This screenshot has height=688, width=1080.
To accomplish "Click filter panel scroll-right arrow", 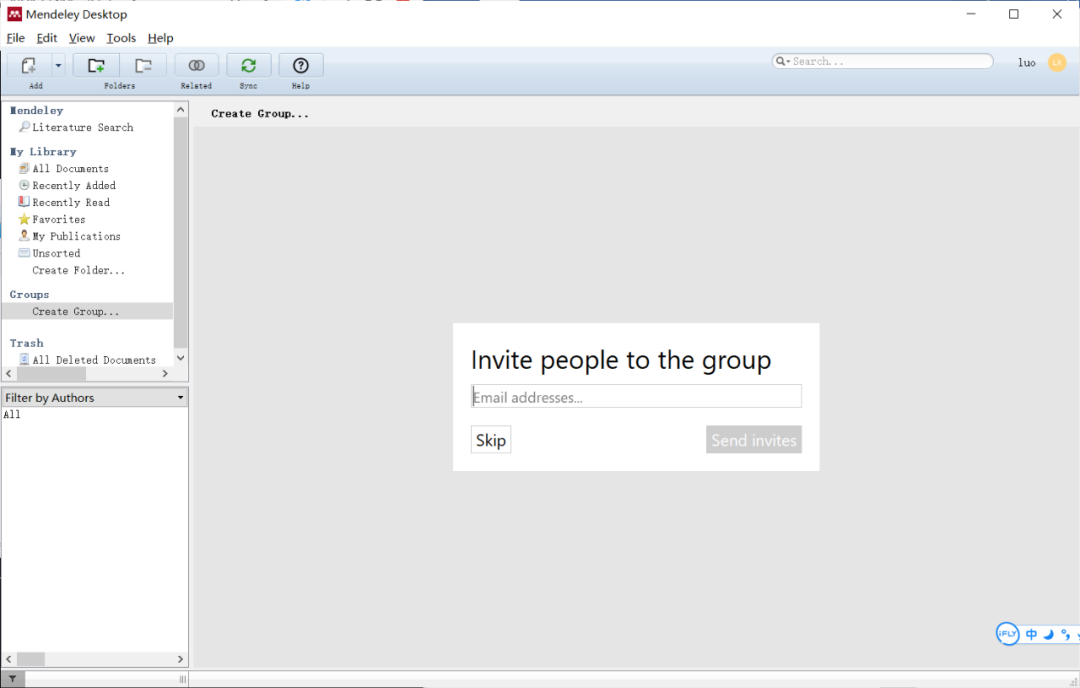I will [180, 659].
